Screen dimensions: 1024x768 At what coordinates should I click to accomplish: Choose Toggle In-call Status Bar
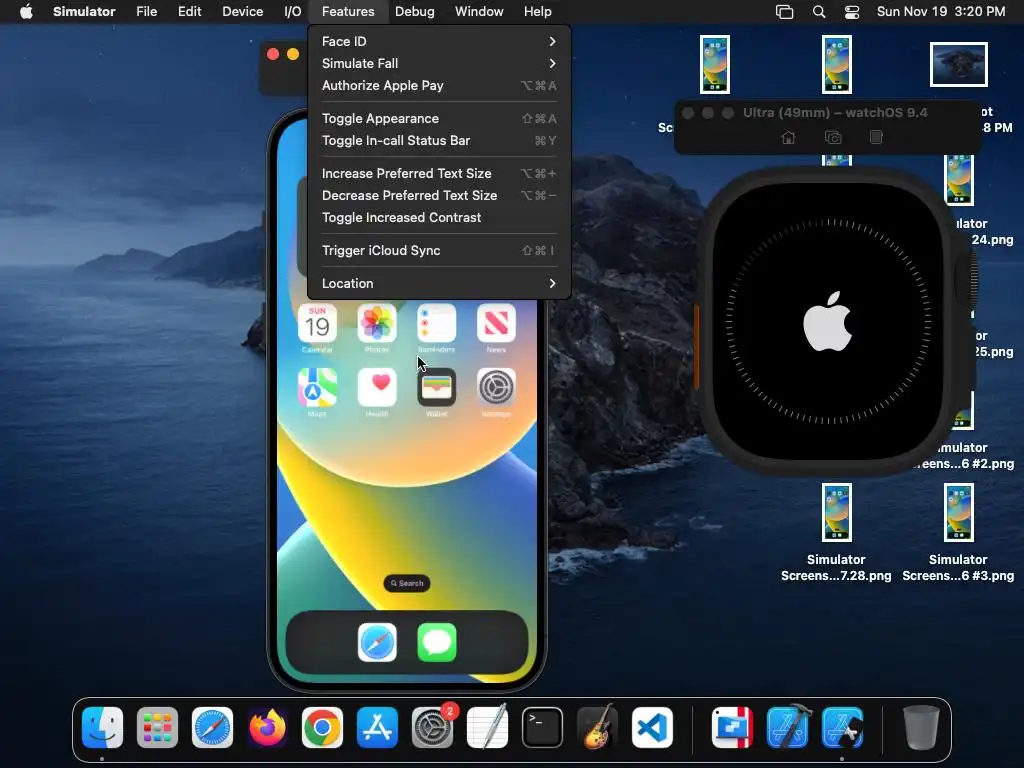(439, 140)
